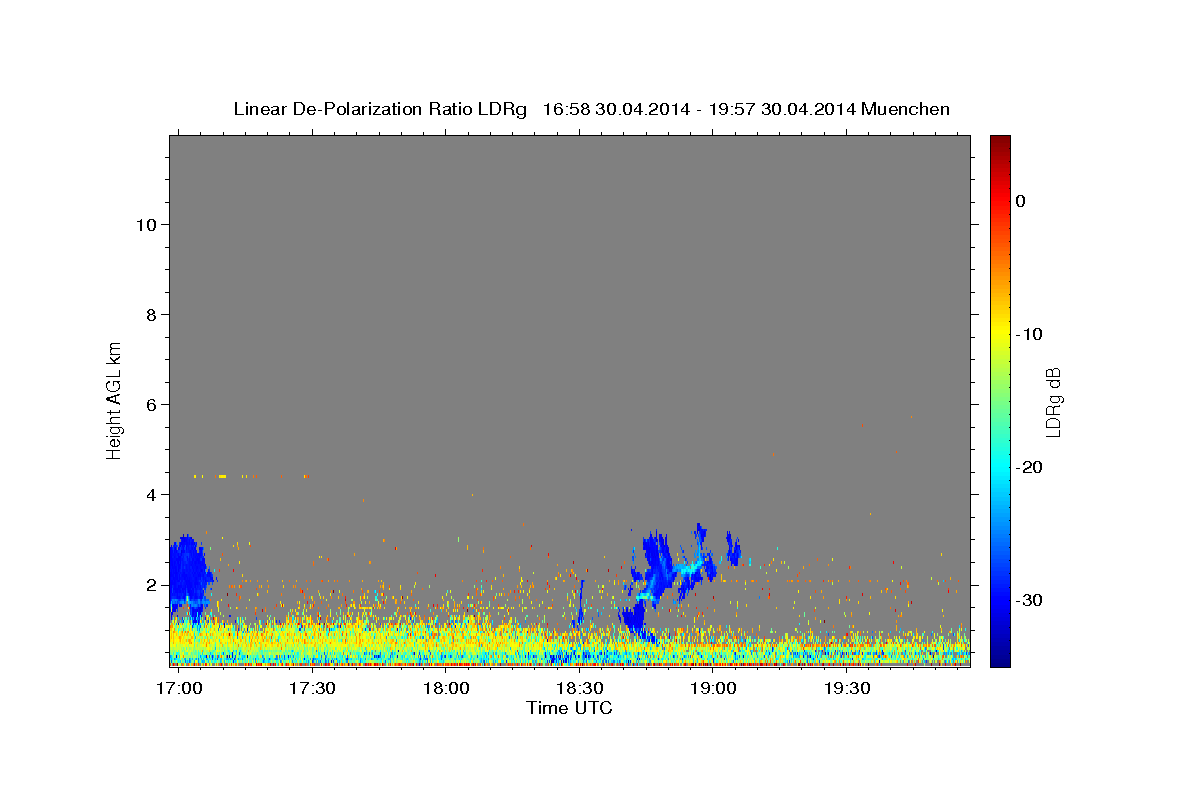
Task: Click the 18:30 time tick label
Action: pyautogui.click(x=580, y=689)
